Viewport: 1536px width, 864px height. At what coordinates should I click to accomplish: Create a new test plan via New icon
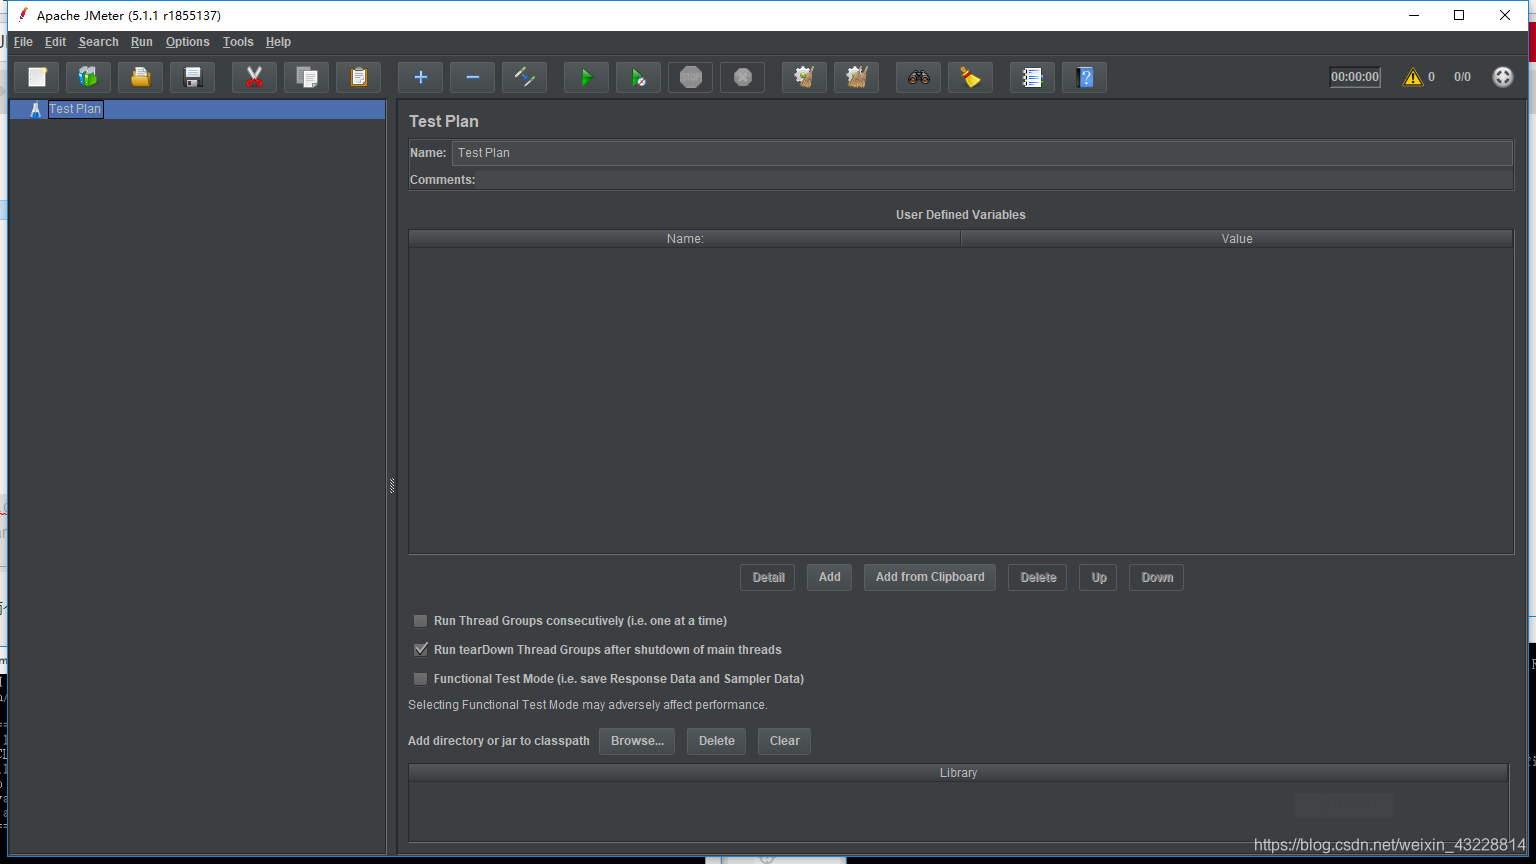37,77
